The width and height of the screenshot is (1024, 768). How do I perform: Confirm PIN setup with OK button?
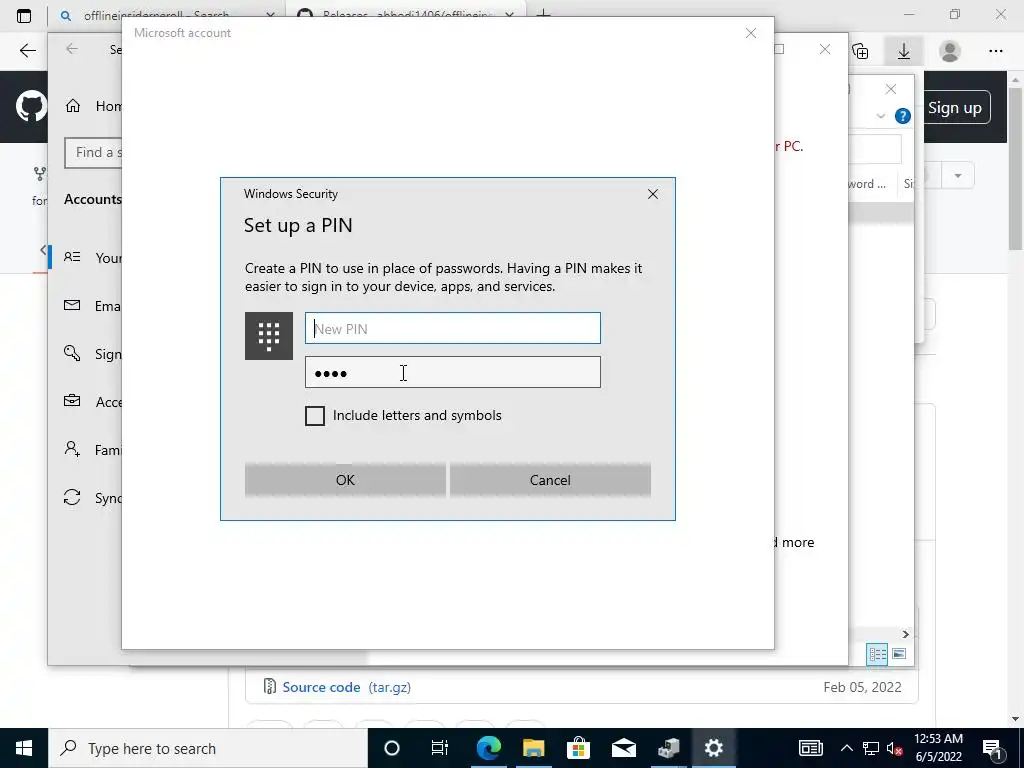coord(345,480)
